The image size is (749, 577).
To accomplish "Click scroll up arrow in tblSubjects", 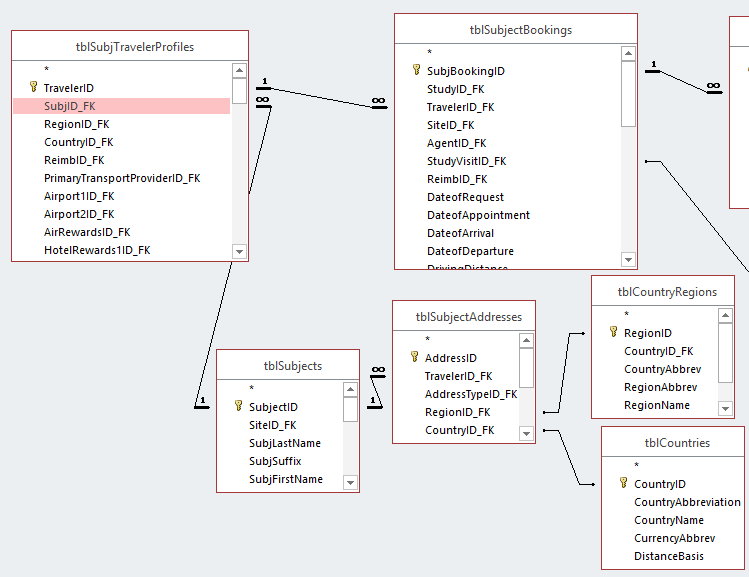I will 351,389.
